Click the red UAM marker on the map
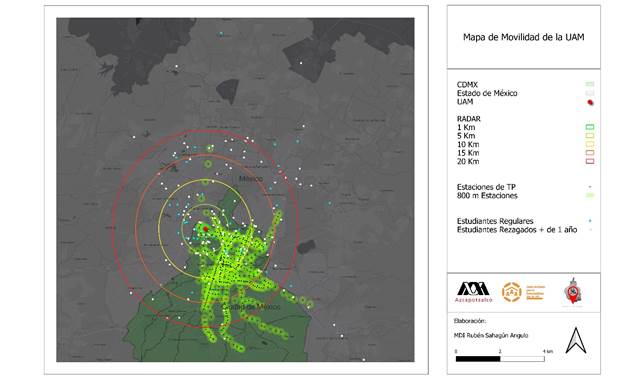Image resolution: width=627 pixels, height=384 pixels. pos(206,229)
